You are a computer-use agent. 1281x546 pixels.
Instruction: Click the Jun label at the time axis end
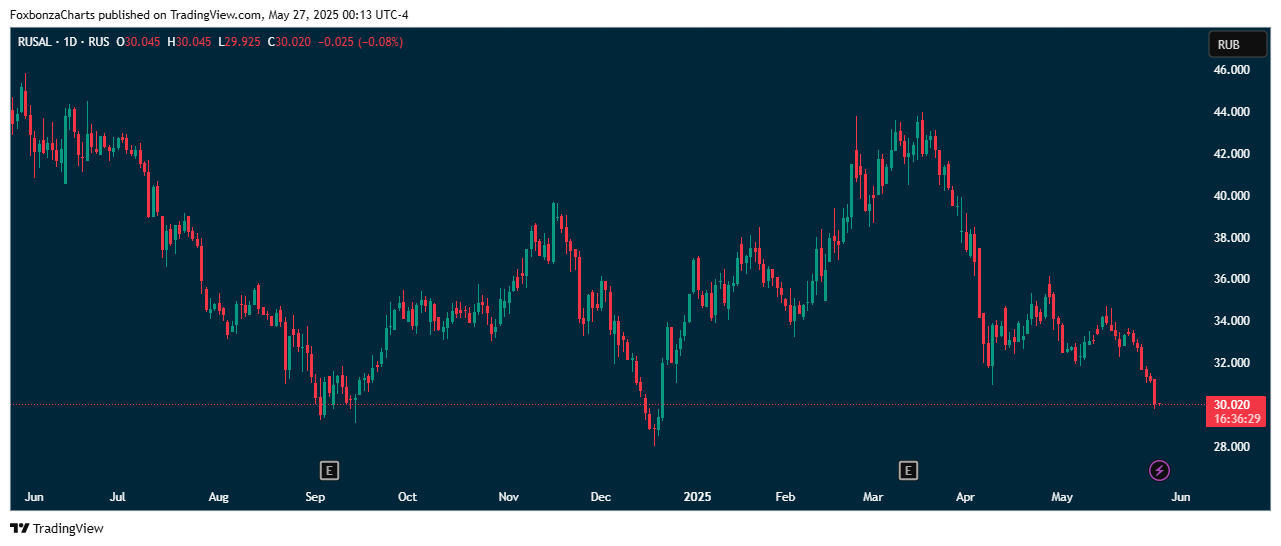tap(1180, 496)
